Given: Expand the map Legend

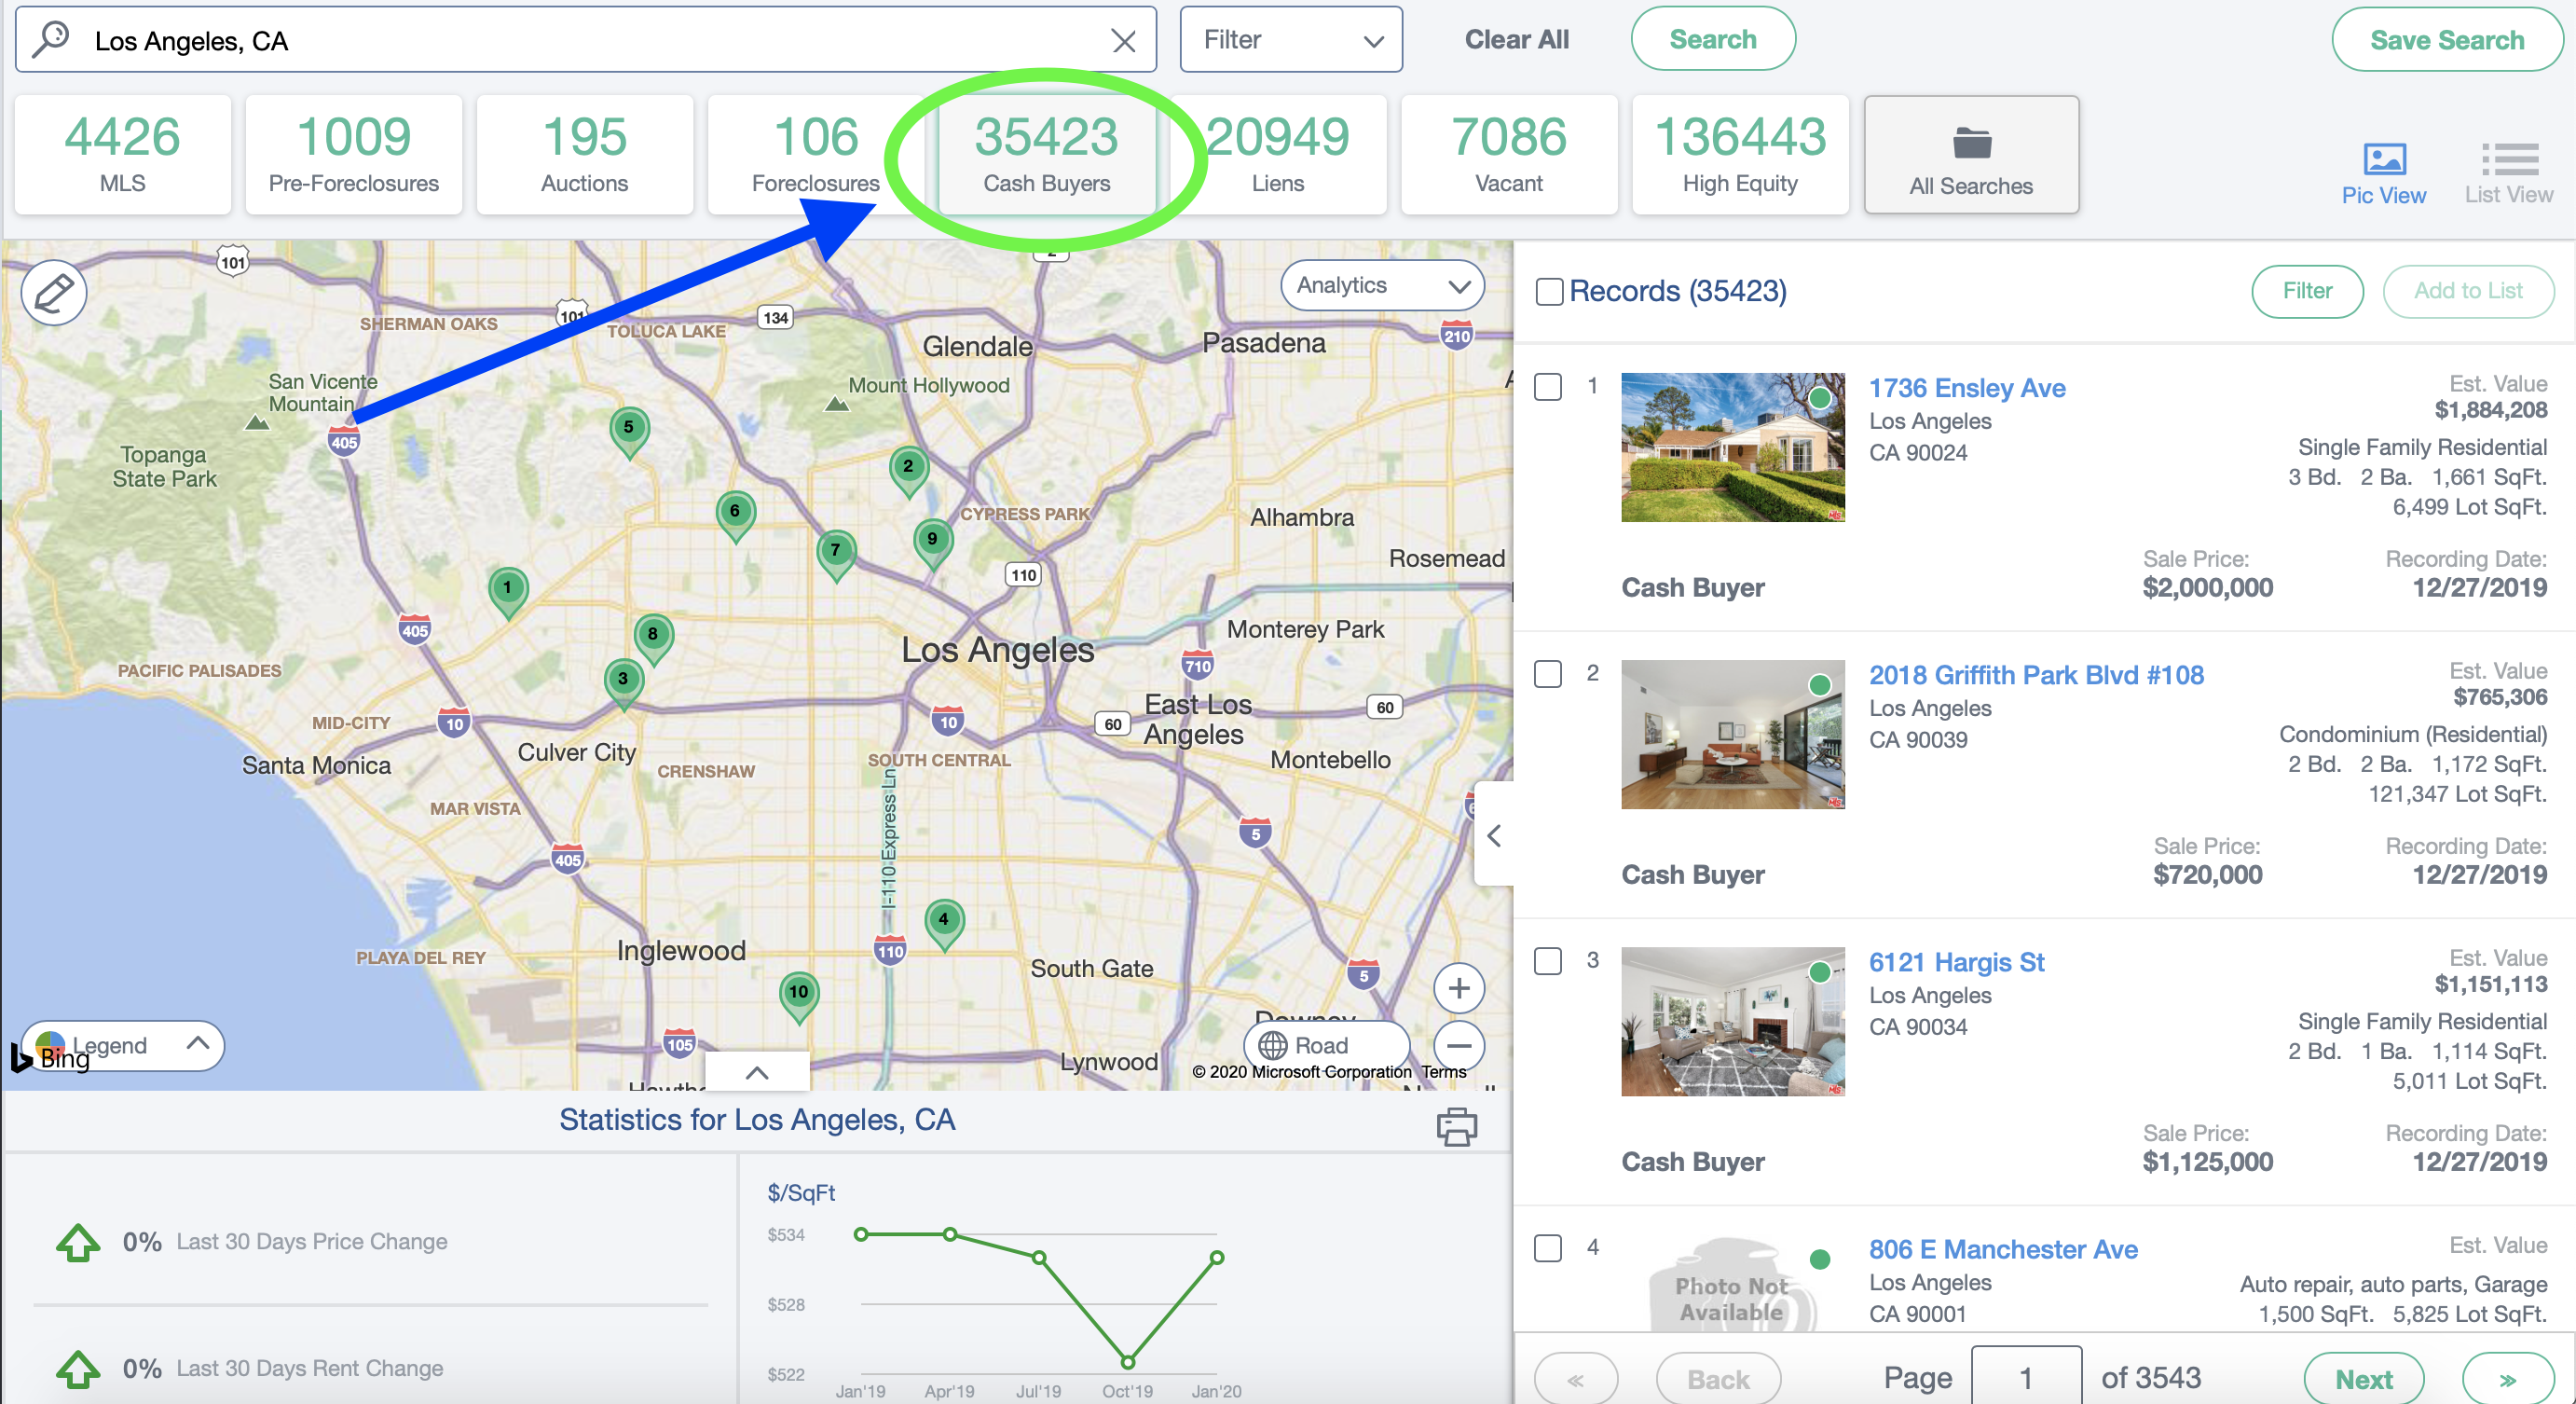Looking at the screenshot, I should click(x=122, y=1046).
